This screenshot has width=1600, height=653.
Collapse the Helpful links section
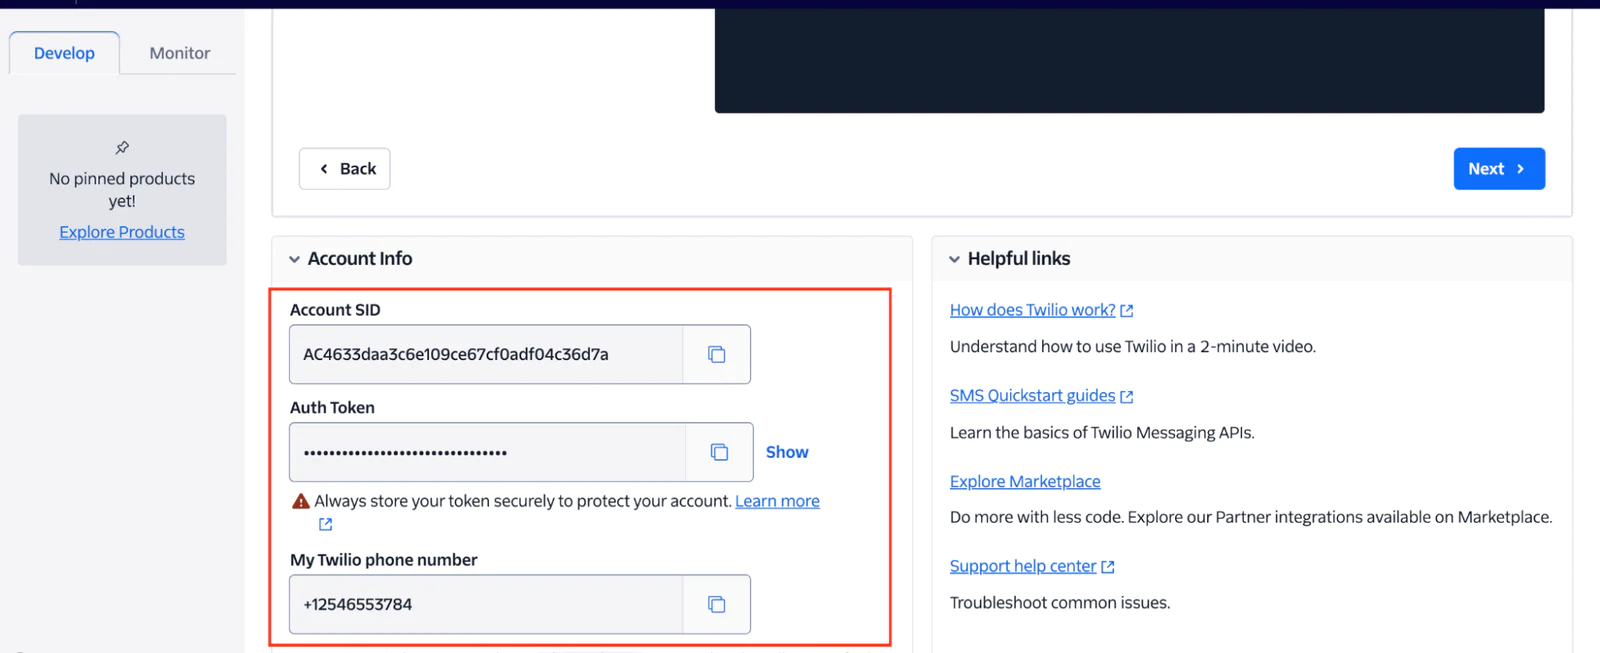(954, 259)
